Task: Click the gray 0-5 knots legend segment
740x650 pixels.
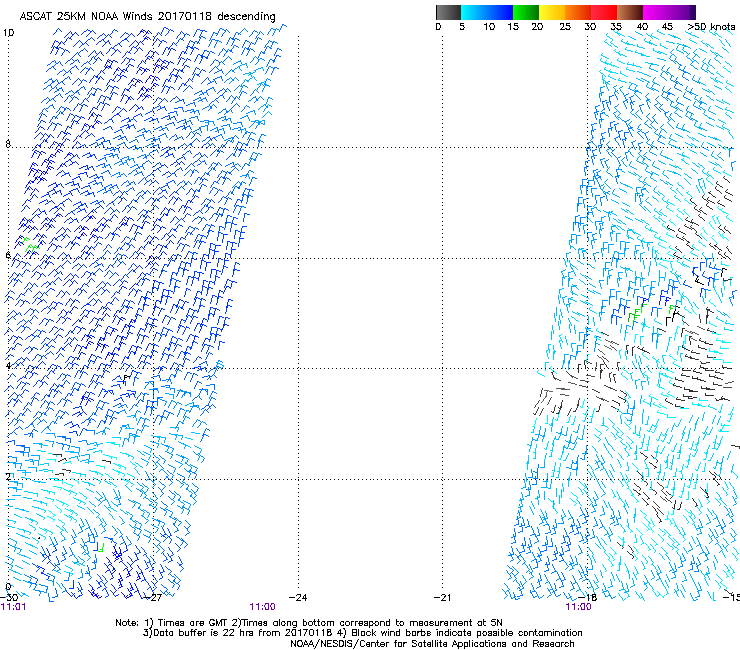Action: (448, 12)
